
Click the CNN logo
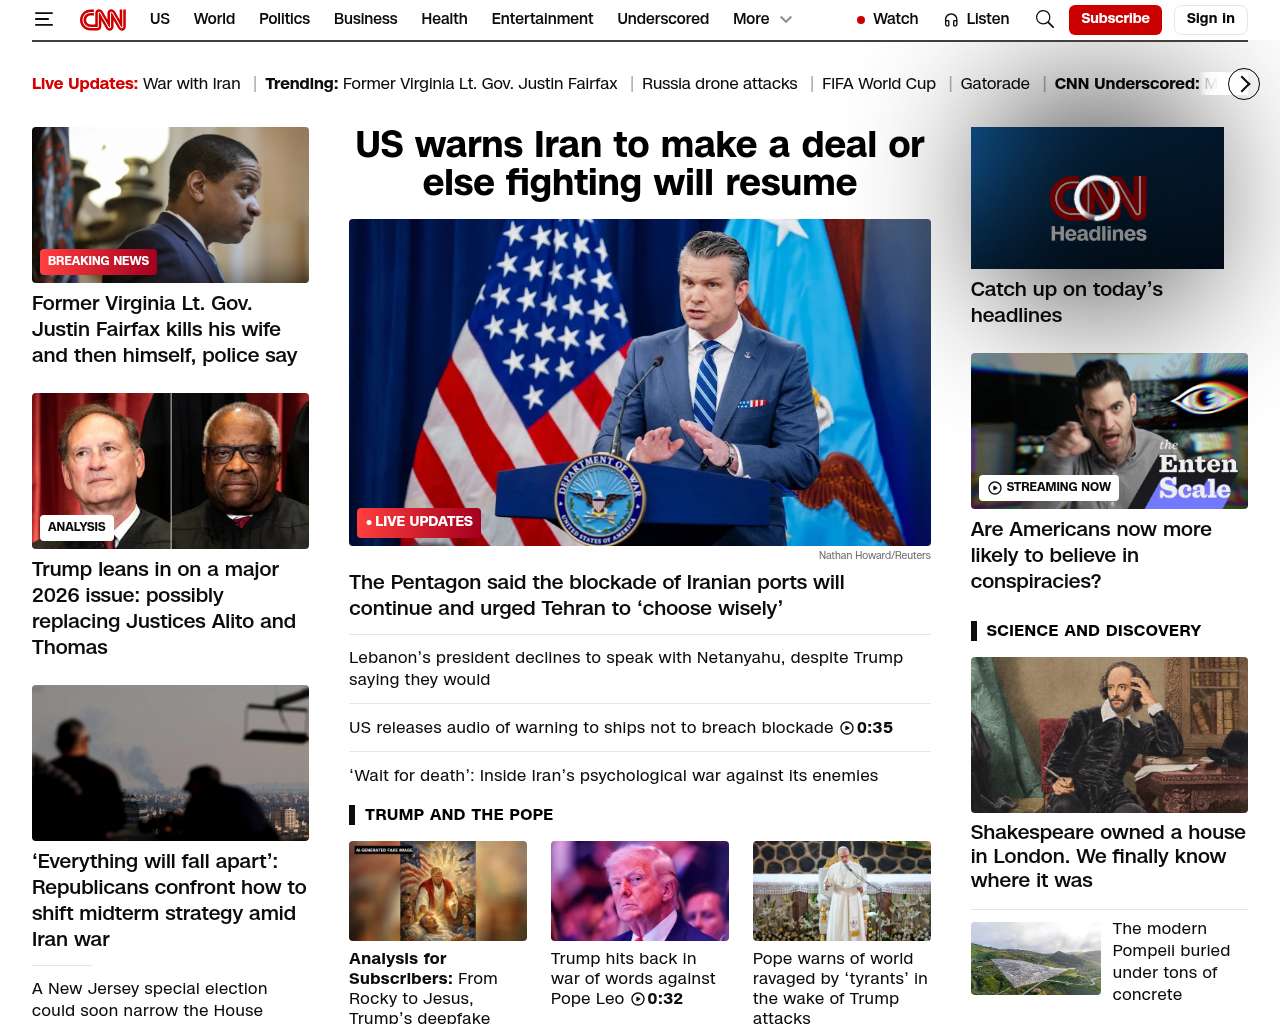[x=103, y=19]
